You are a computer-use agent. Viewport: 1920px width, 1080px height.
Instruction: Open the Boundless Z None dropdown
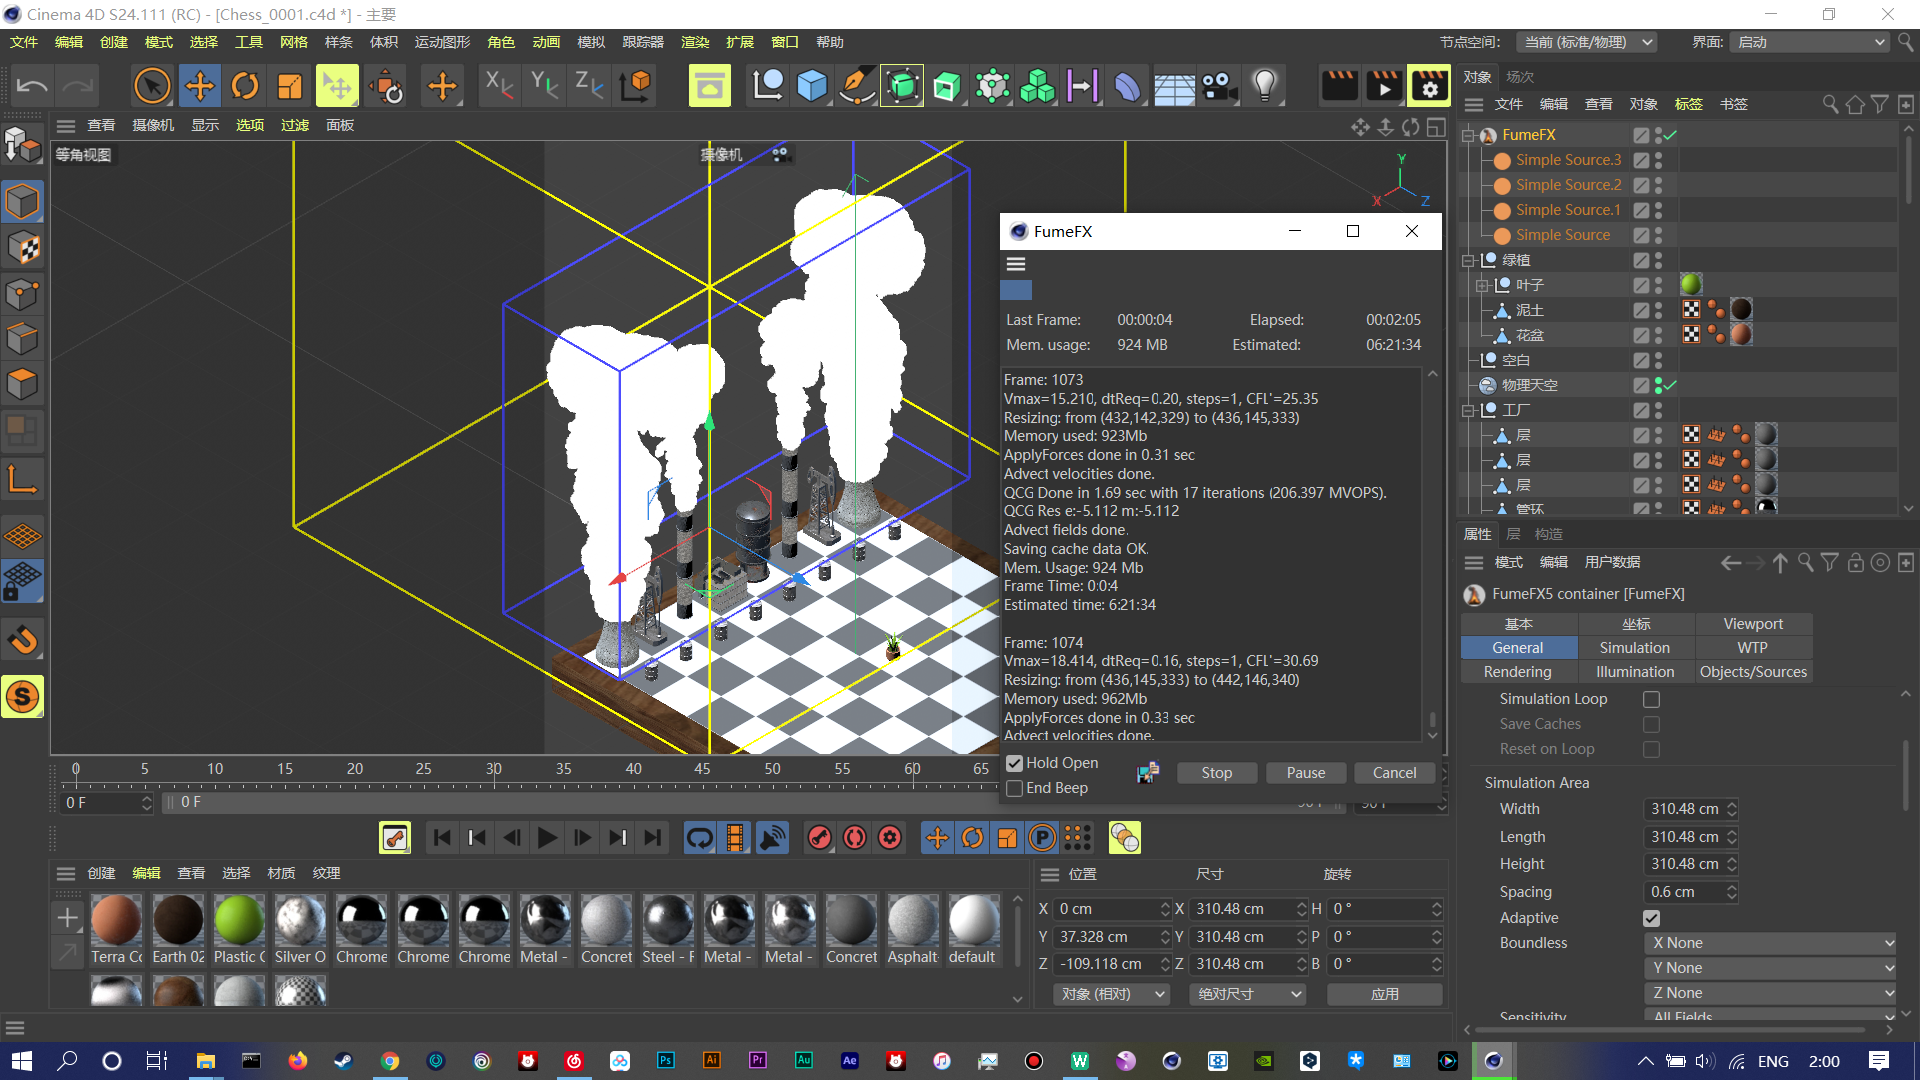pyautogui.click(x=1770, y=993)
